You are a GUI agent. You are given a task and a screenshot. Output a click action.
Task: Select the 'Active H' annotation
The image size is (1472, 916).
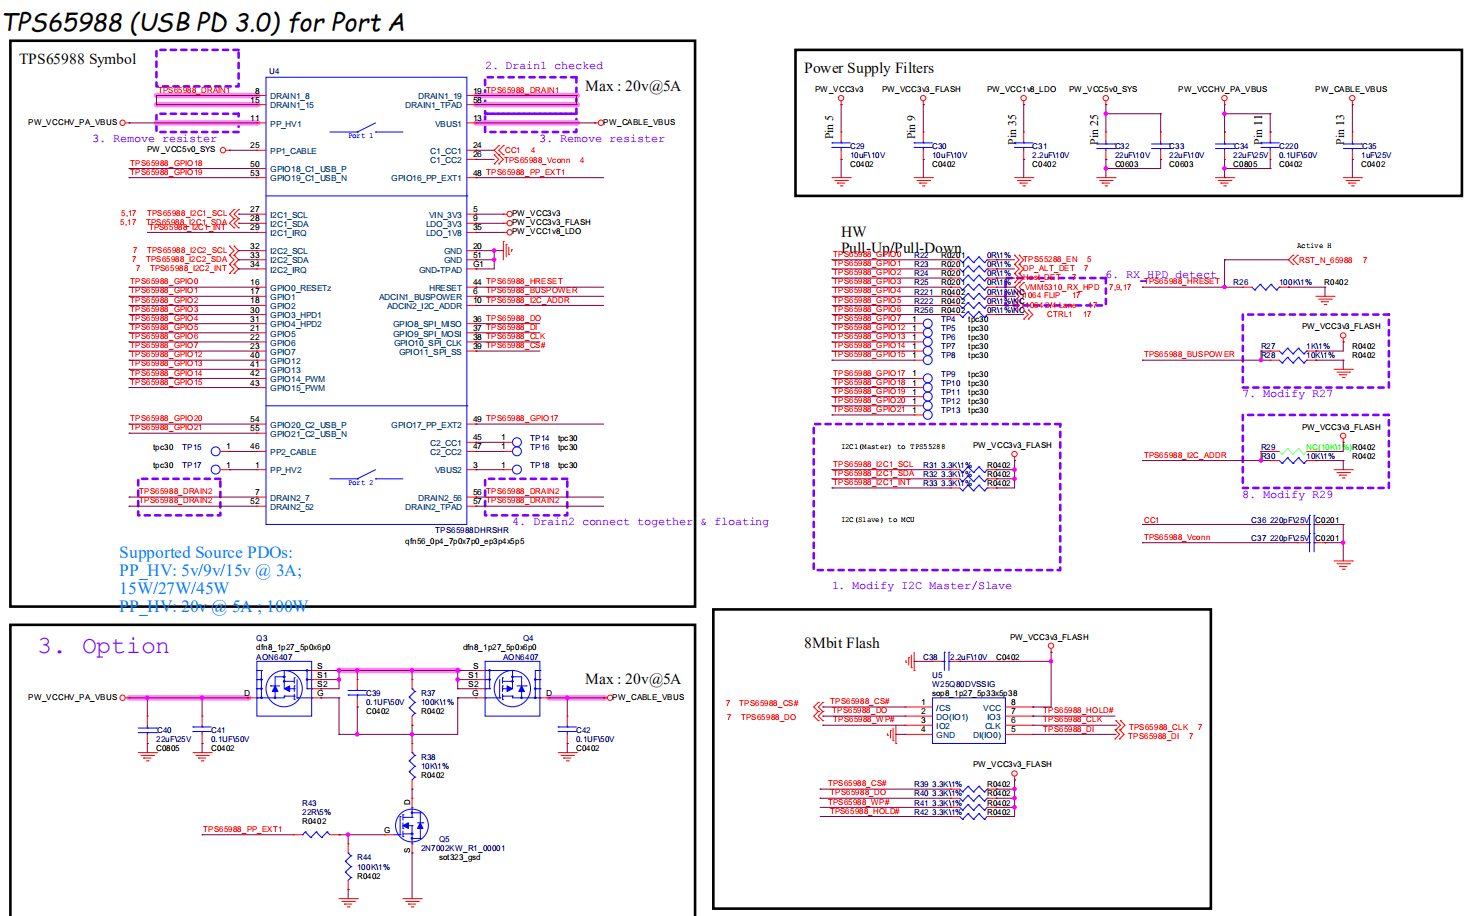coord(1313,246)
